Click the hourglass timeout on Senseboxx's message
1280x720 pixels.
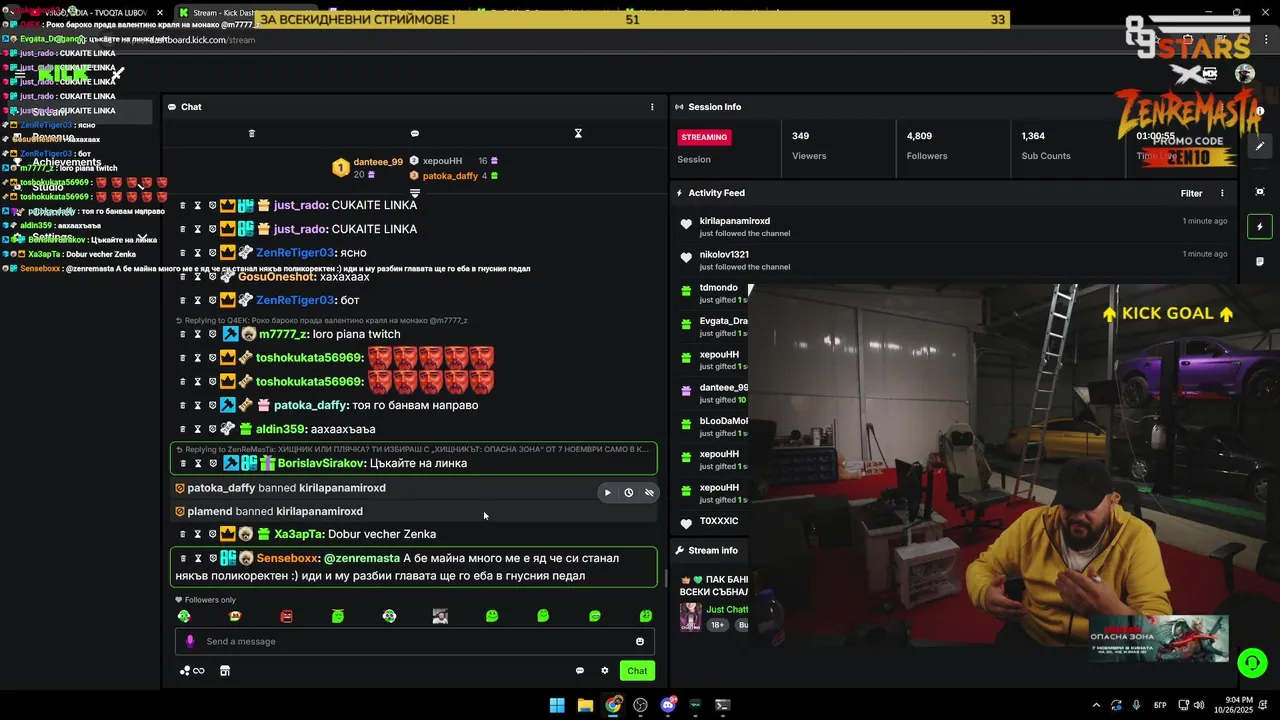coord(197,558)
